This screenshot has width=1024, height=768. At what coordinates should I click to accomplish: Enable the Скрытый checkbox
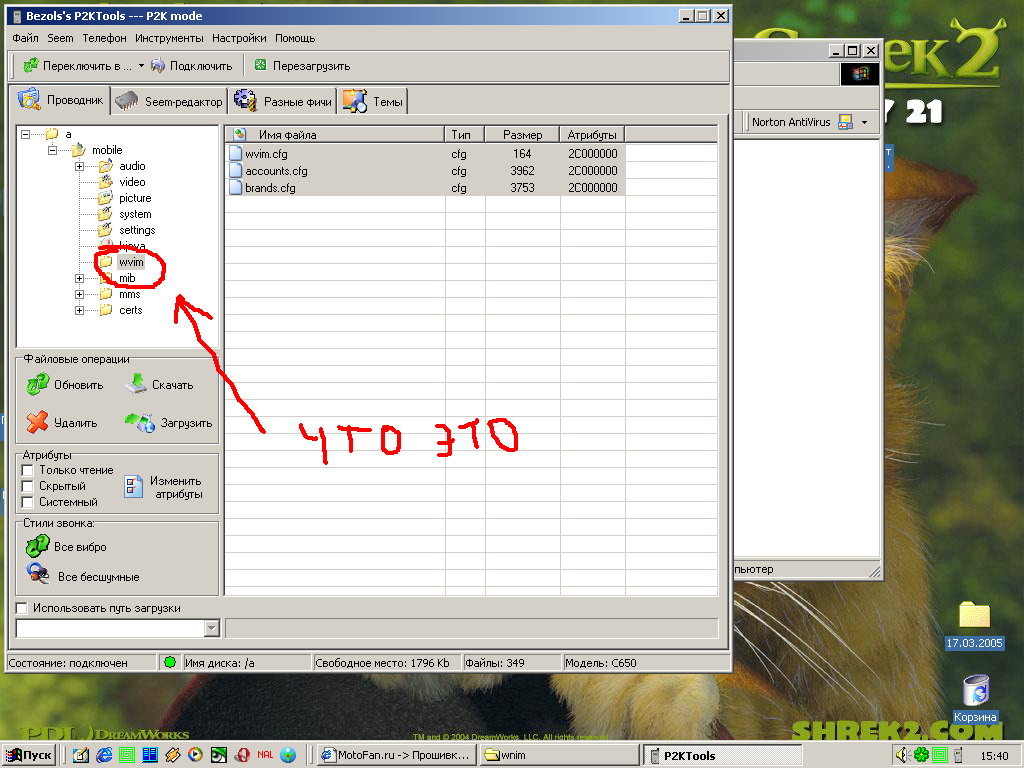27,486
